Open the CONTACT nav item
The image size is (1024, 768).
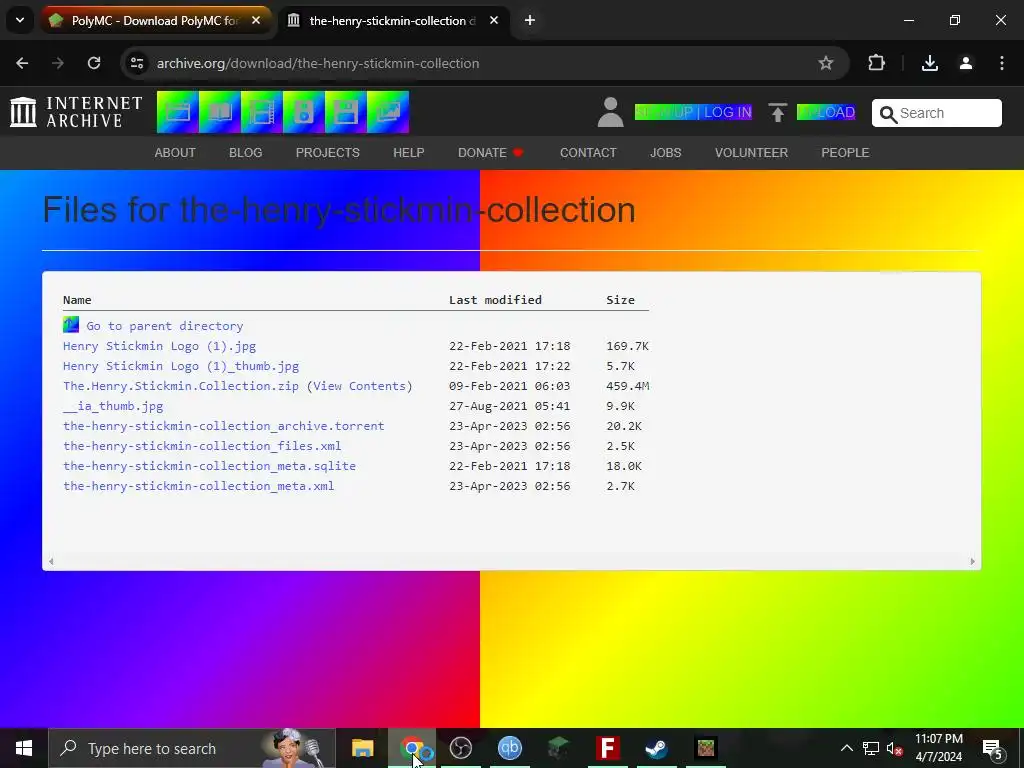tap(588, 153)
